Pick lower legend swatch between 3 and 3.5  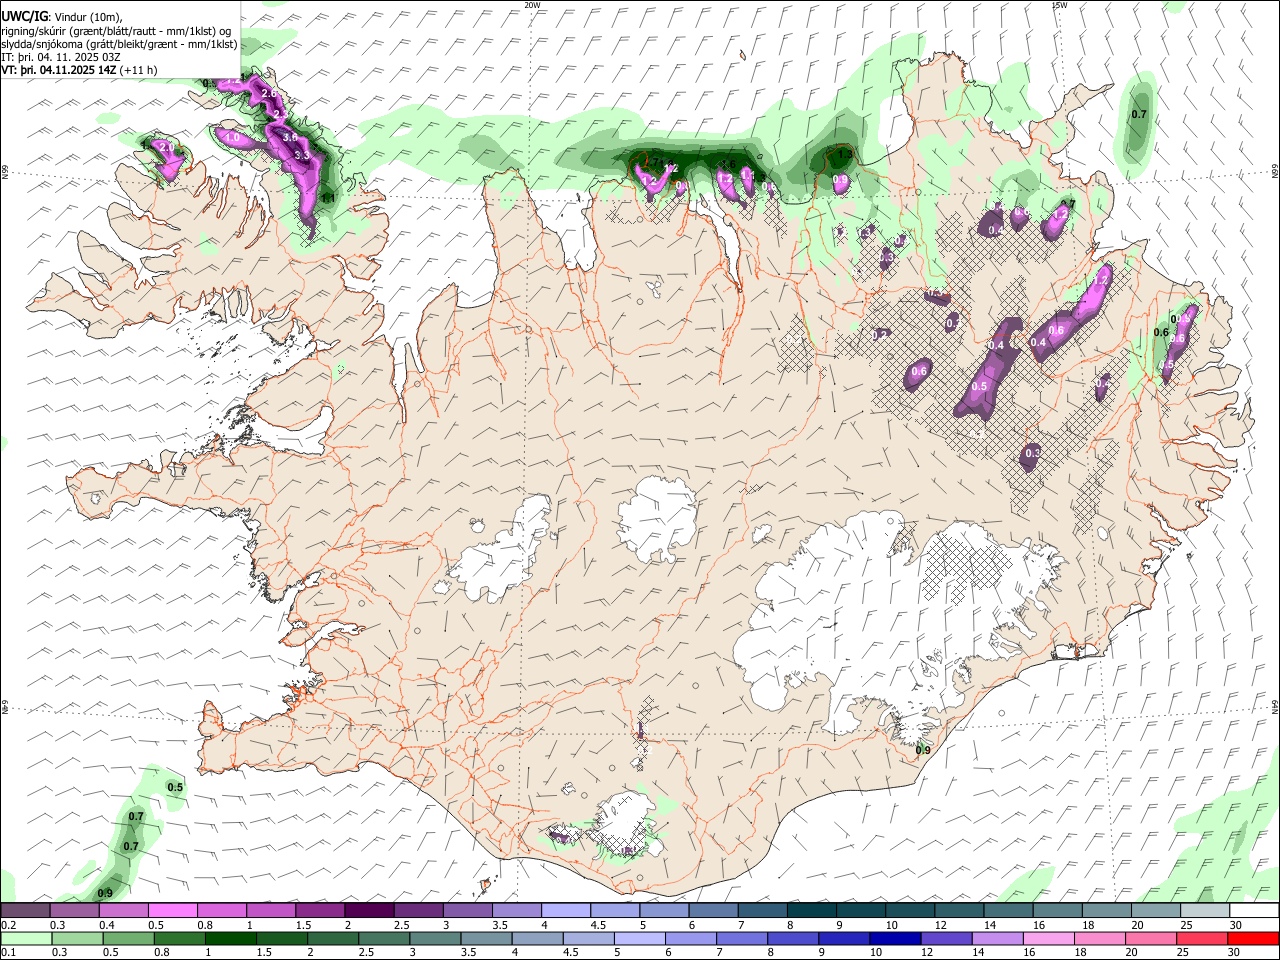[435, 939]
